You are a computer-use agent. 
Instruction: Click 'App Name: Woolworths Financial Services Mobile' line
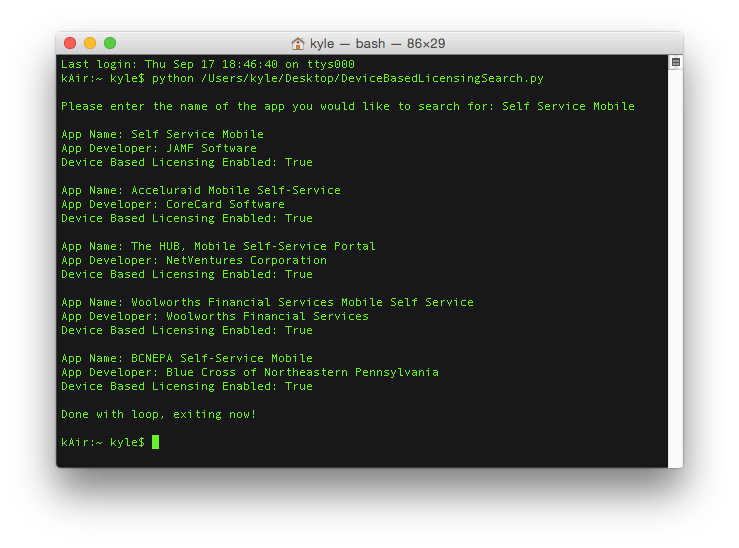(x=267, y=303)
